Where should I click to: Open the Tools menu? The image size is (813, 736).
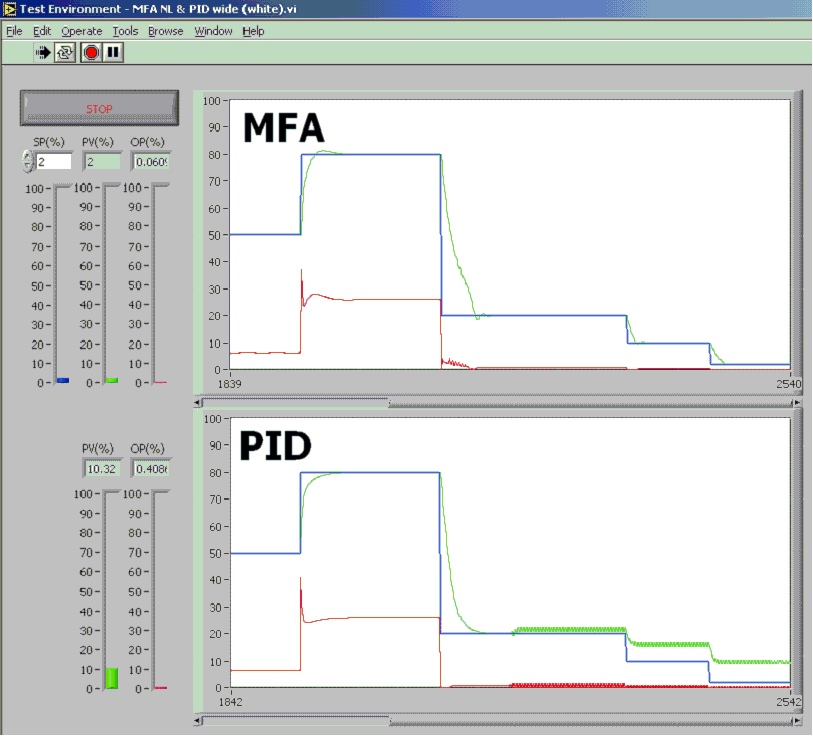pos(125,31)
